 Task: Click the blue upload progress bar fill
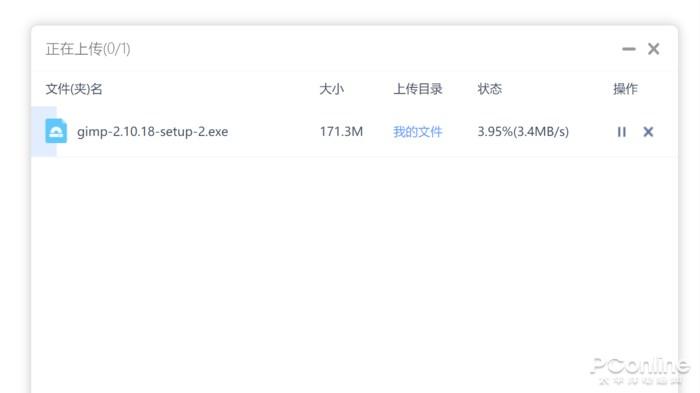44,131
